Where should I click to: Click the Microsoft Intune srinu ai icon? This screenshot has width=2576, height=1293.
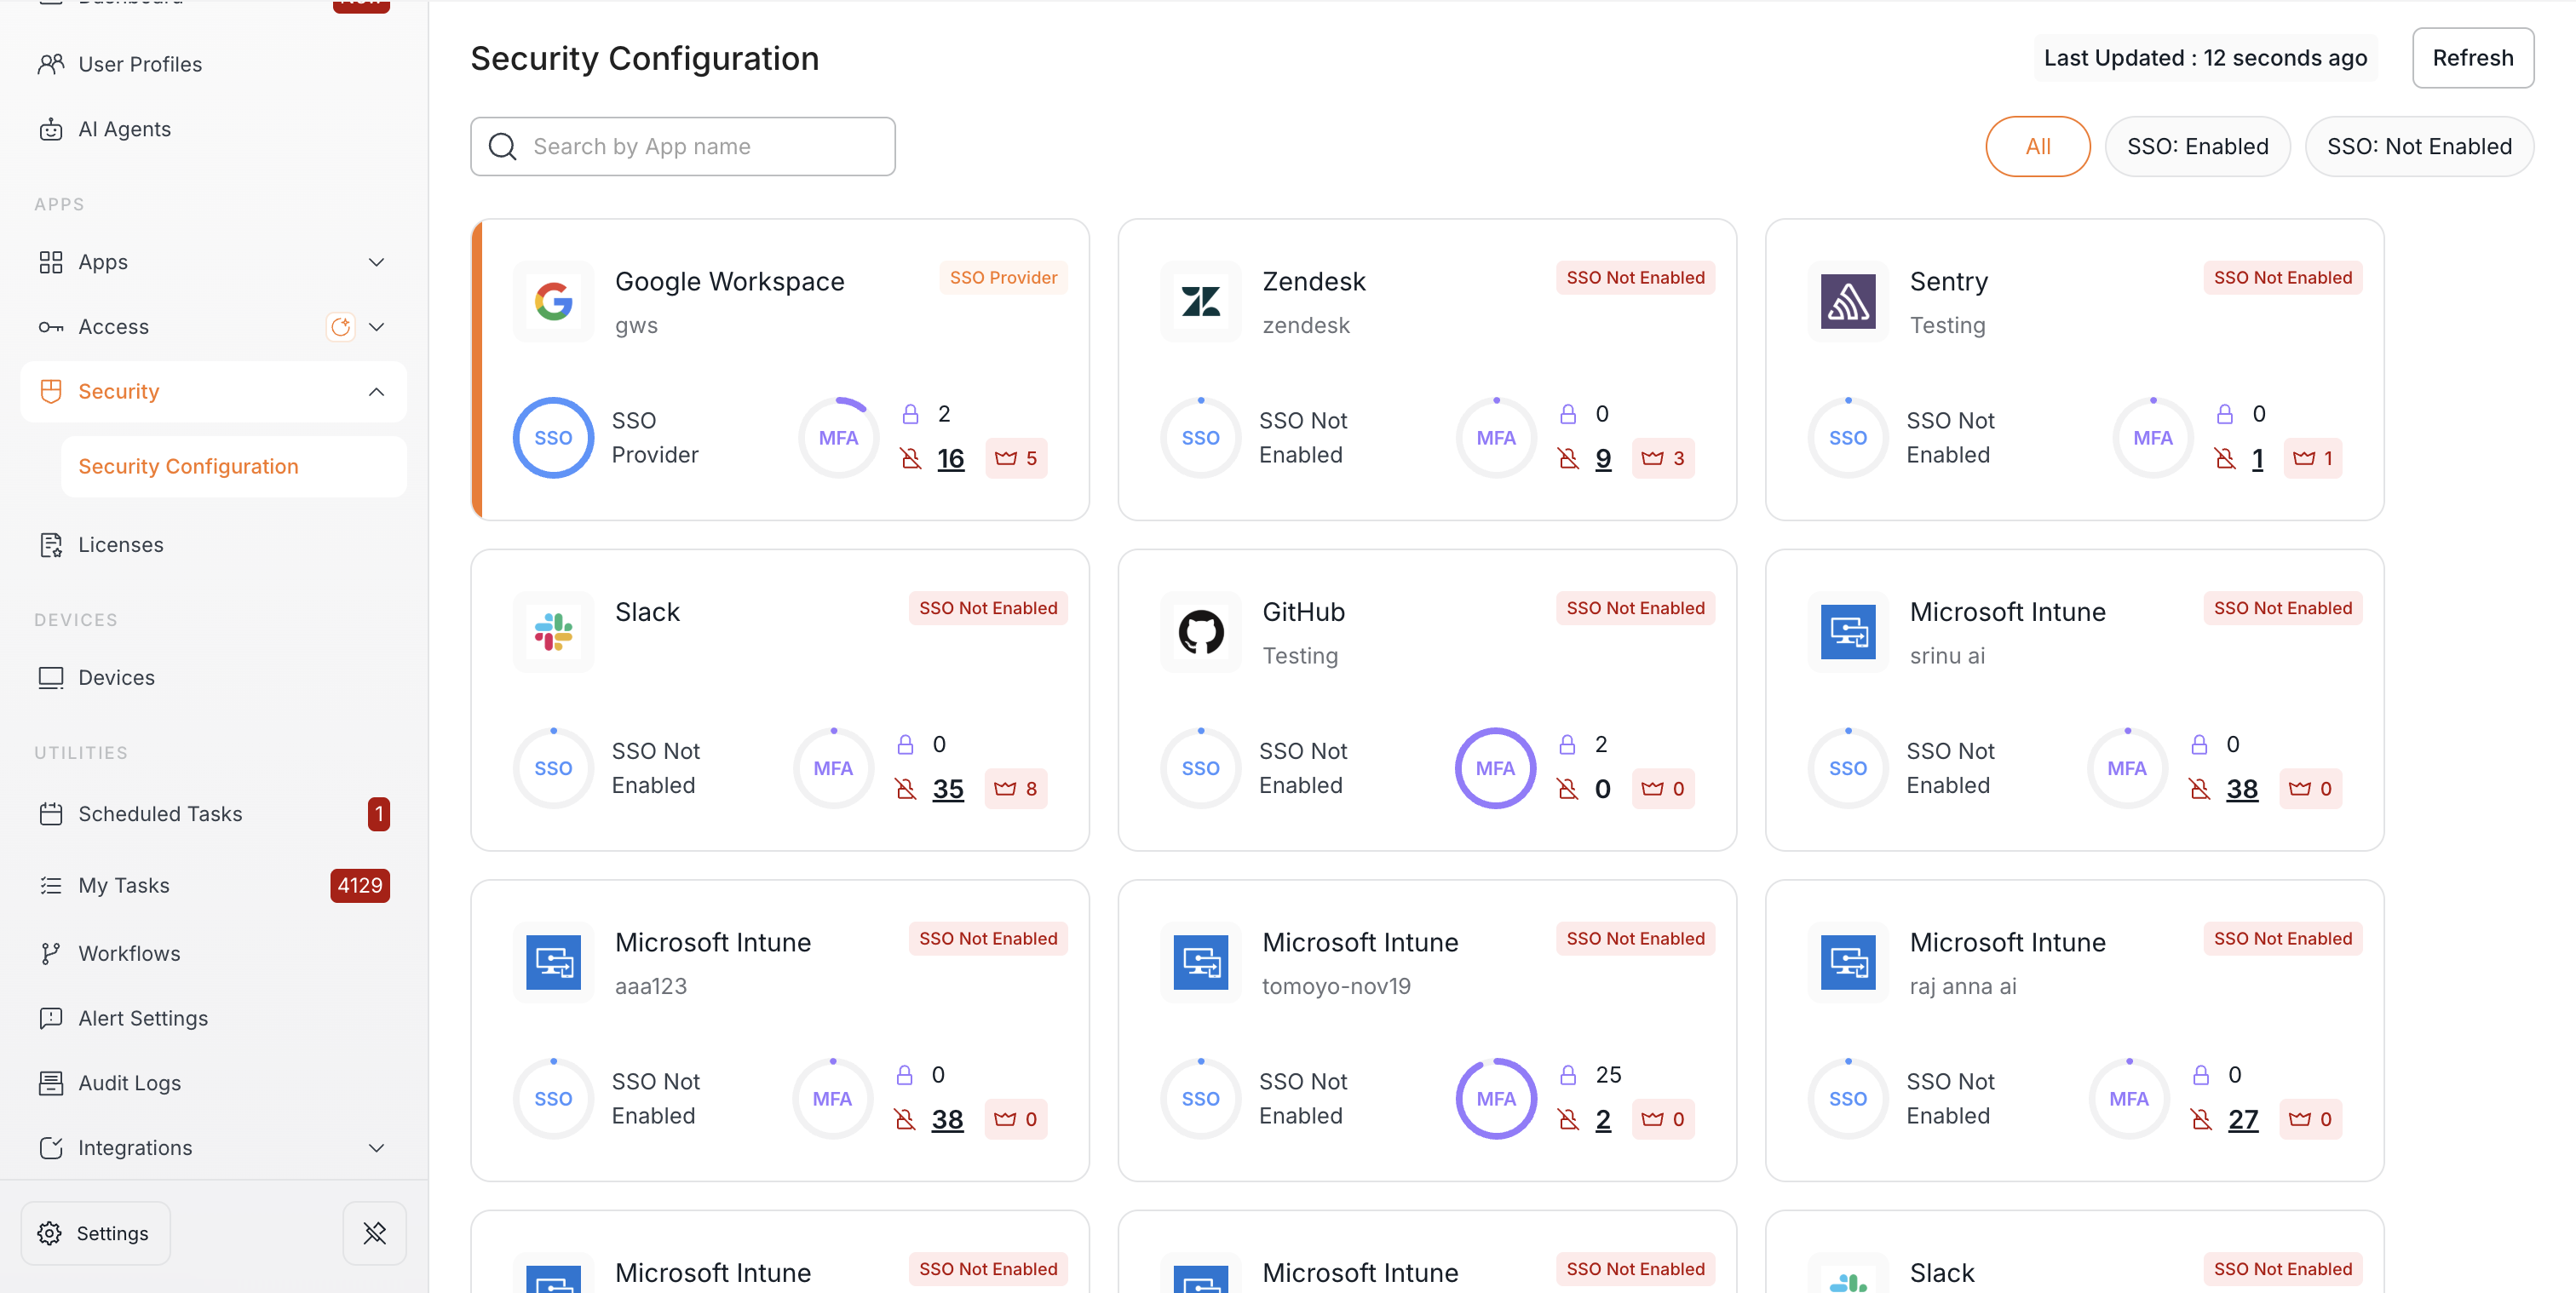[1847, 632]
